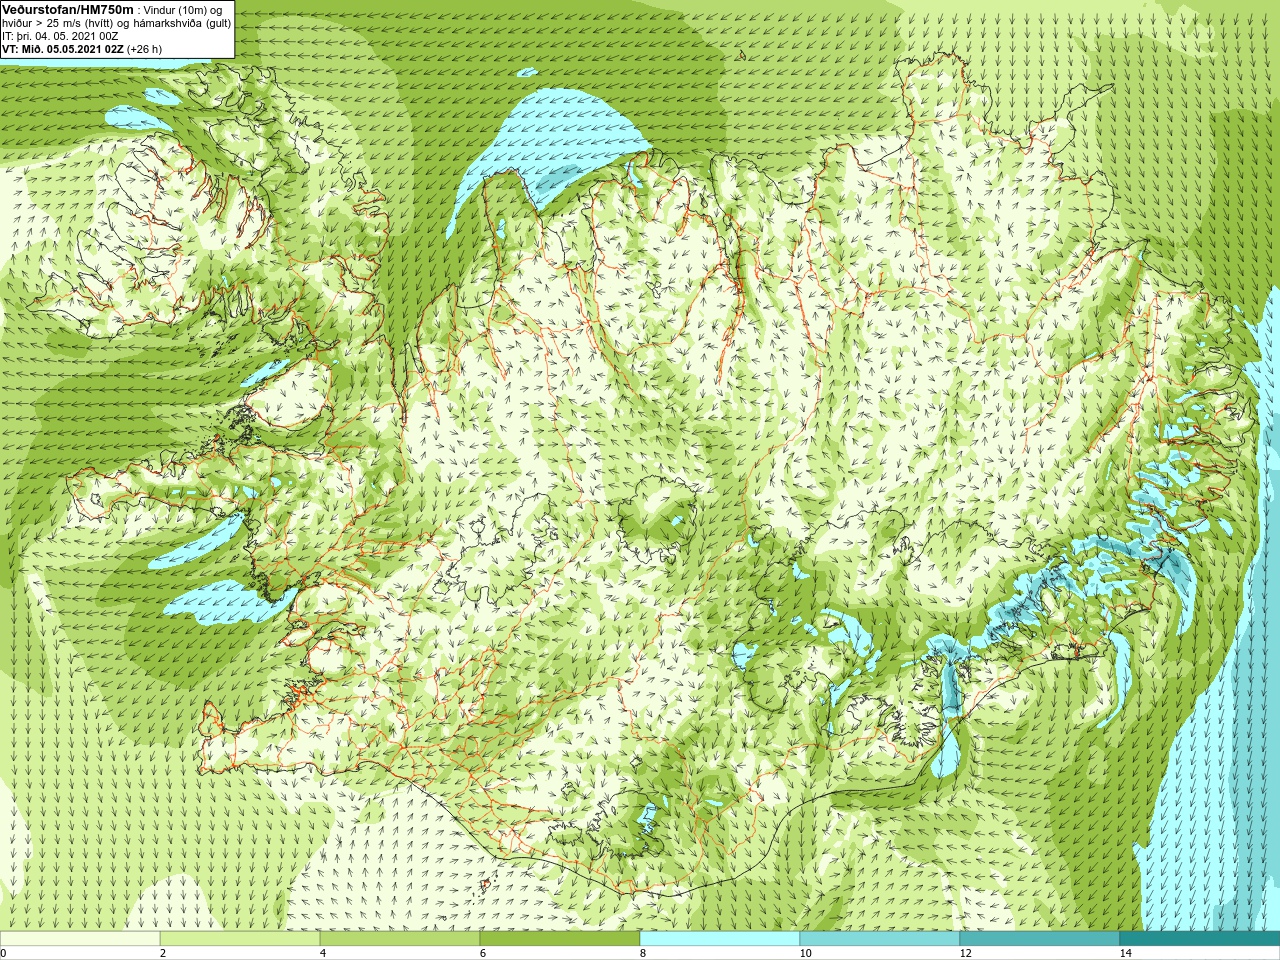This screenshot has height=960, width=1280.
Task: Click the 6–8 m/s olive green swatch
Action: click(x=560, y=939)
